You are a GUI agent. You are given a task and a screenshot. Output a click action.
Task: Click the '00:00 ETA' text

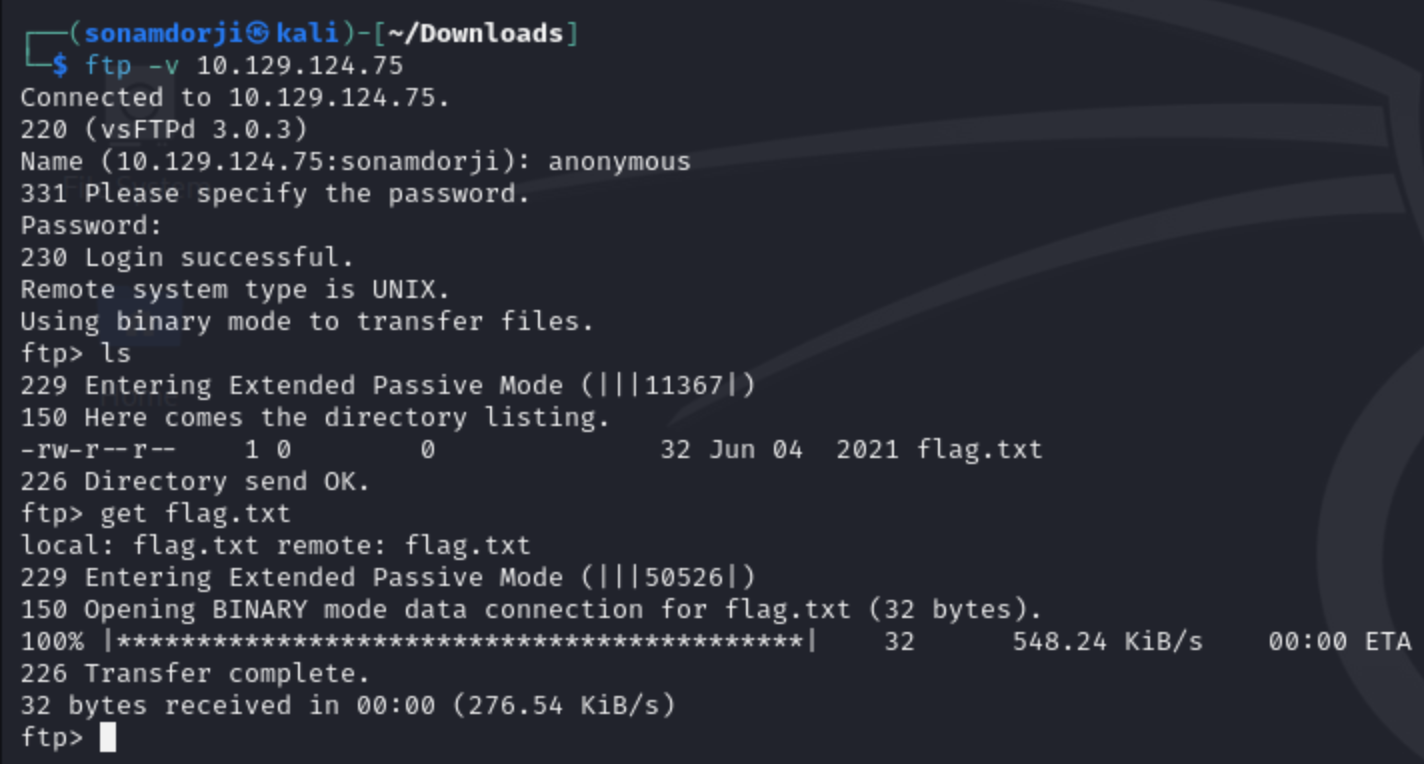pyautogui.click(x=1339, y=642)
